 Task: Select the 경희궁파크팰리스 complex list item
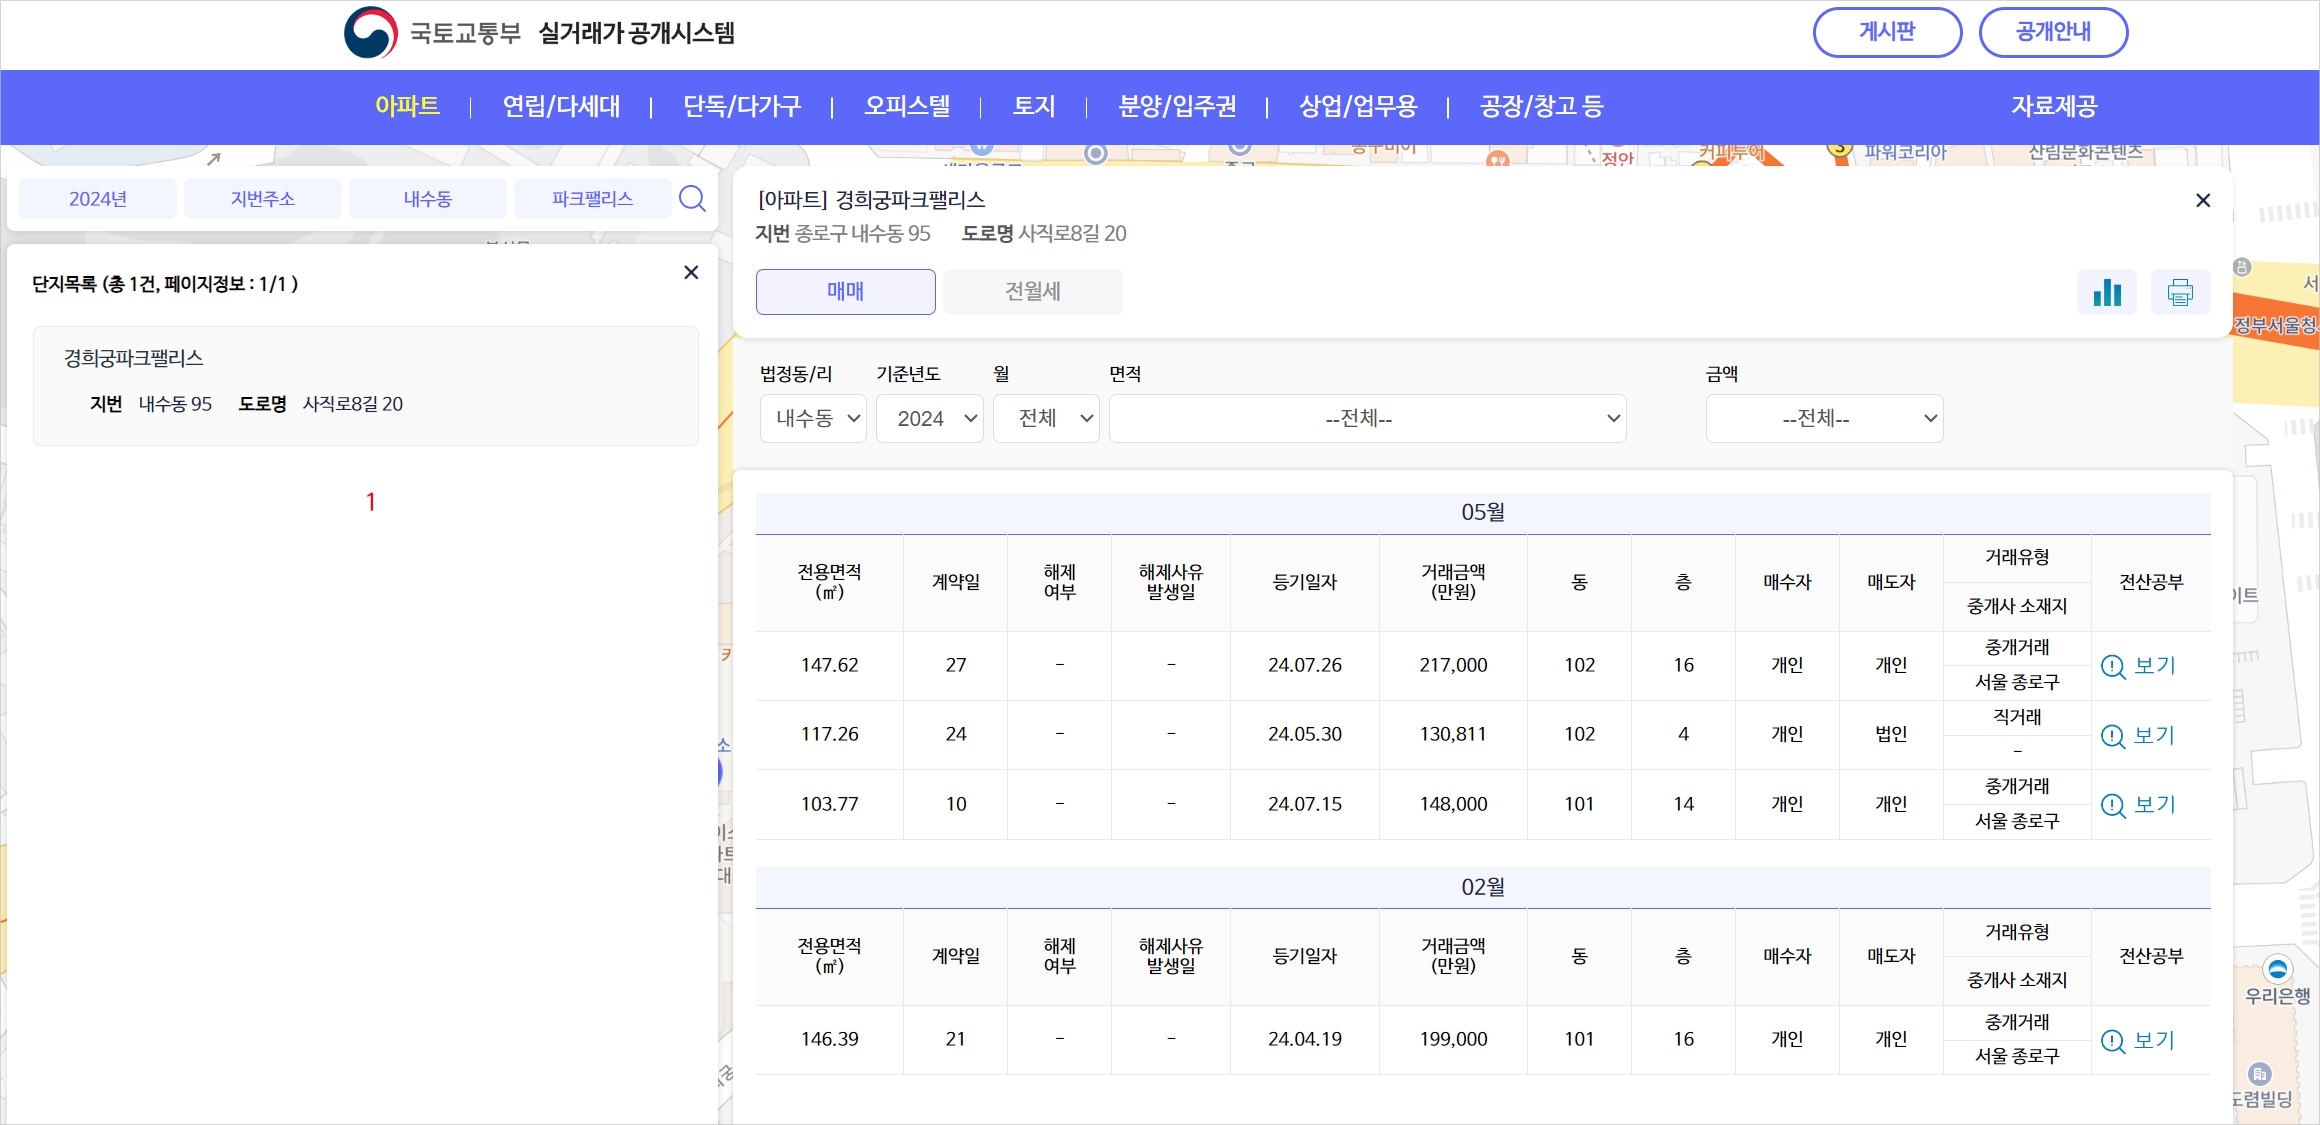366,386
